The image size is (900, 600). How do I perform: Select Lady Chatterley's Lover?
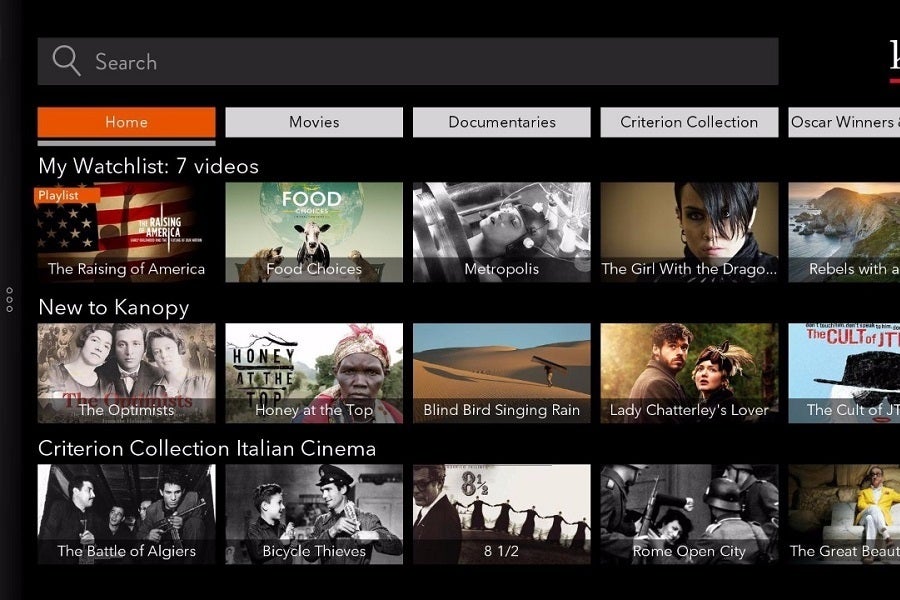(x=689, y=373)
